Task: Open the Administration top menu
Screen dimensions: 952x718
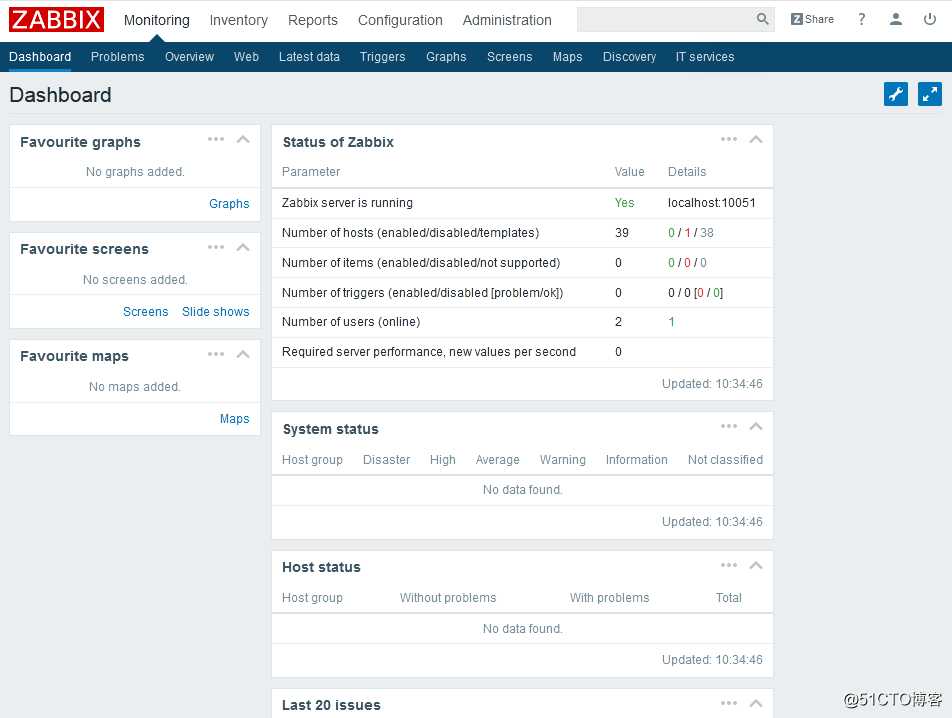Action: point(507,20)
